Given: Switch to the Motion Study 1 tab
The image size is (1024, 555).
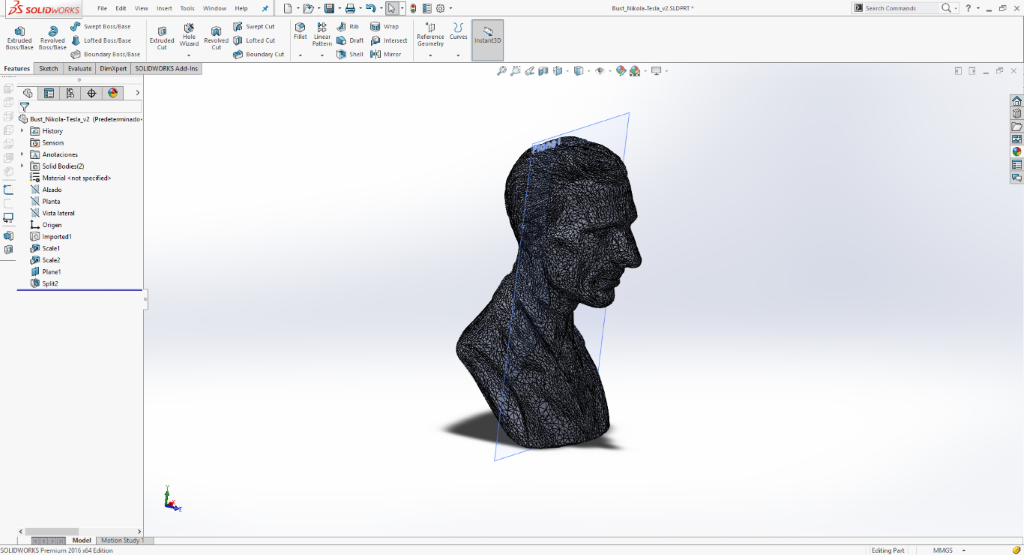Looking at the screenshot, I should click(123, 540).
